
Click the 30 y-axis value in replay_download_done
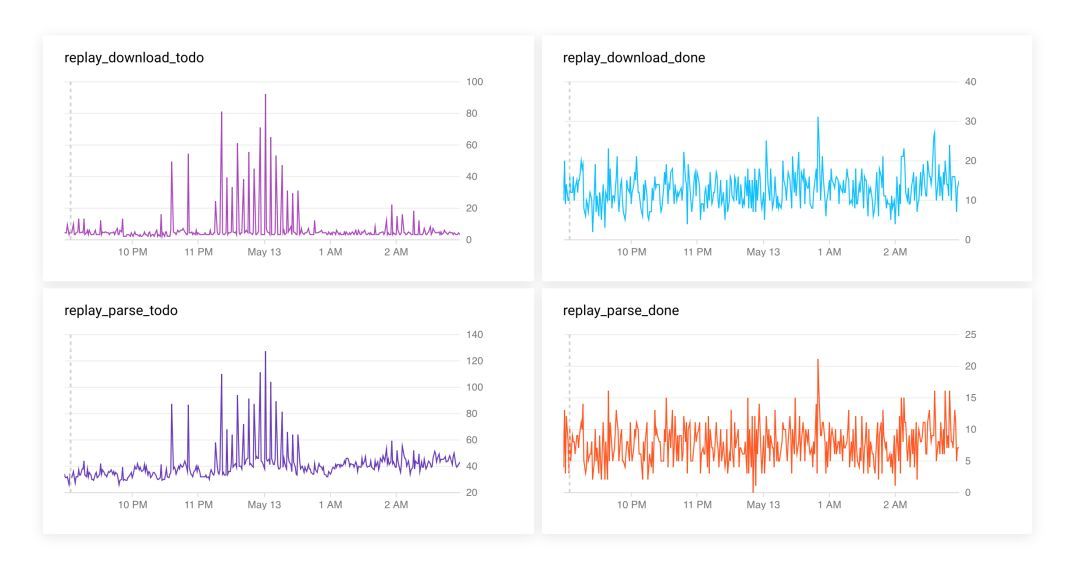pyautogui.click(x=970, y=121)
